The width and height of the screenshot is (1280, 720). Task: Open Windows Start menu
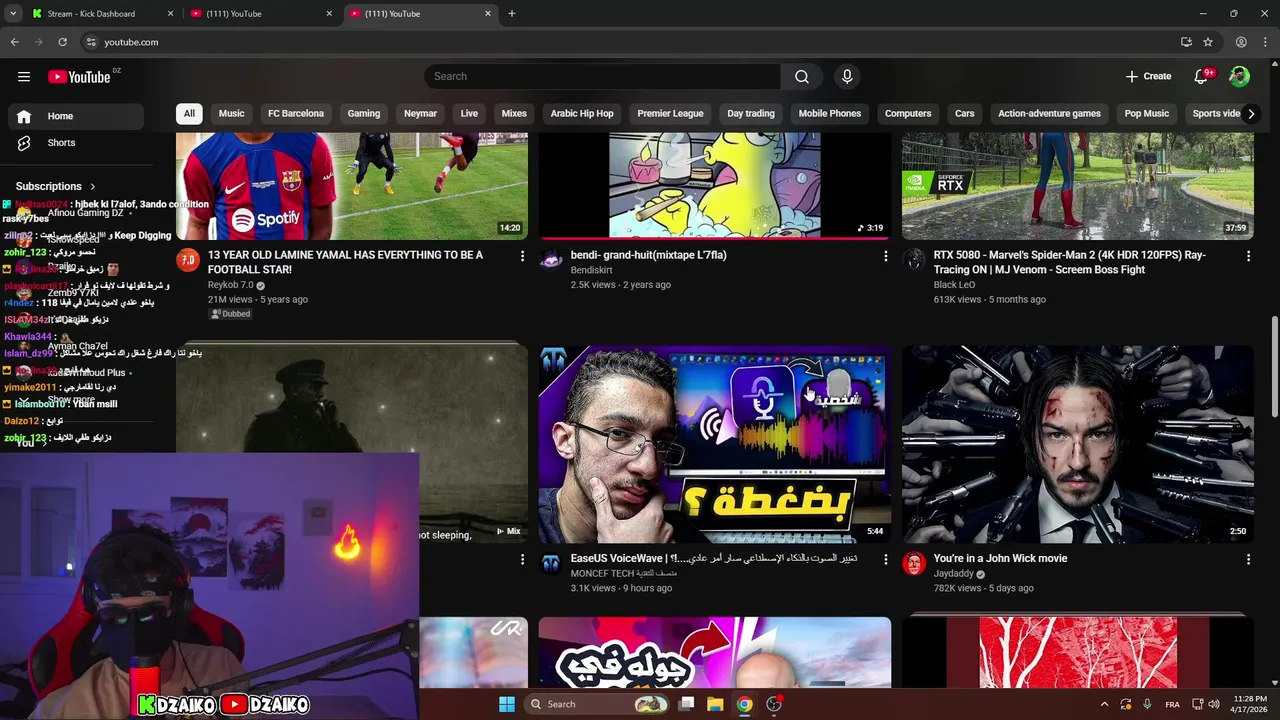[x=507, y=704]
